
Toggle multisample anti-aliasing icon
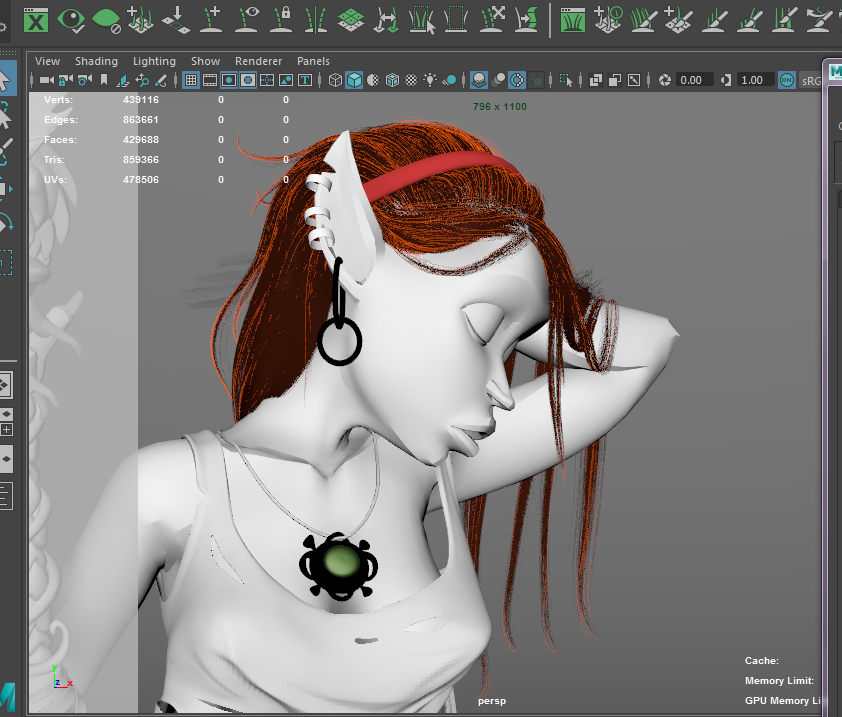point(517,81)
